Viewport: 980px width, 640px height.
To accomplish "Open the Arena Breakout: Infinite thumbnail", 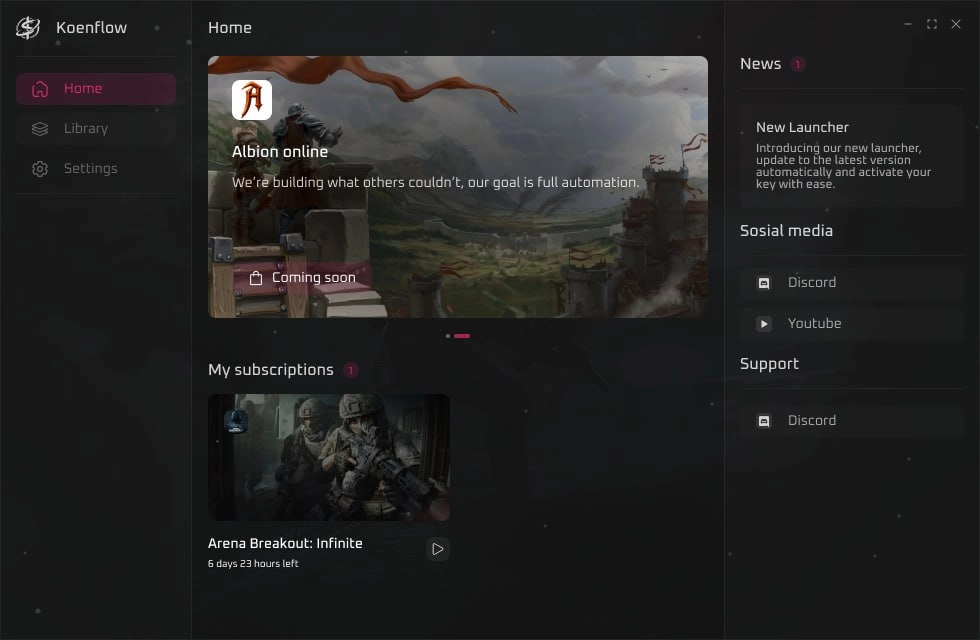I will [x=329, y=458].
